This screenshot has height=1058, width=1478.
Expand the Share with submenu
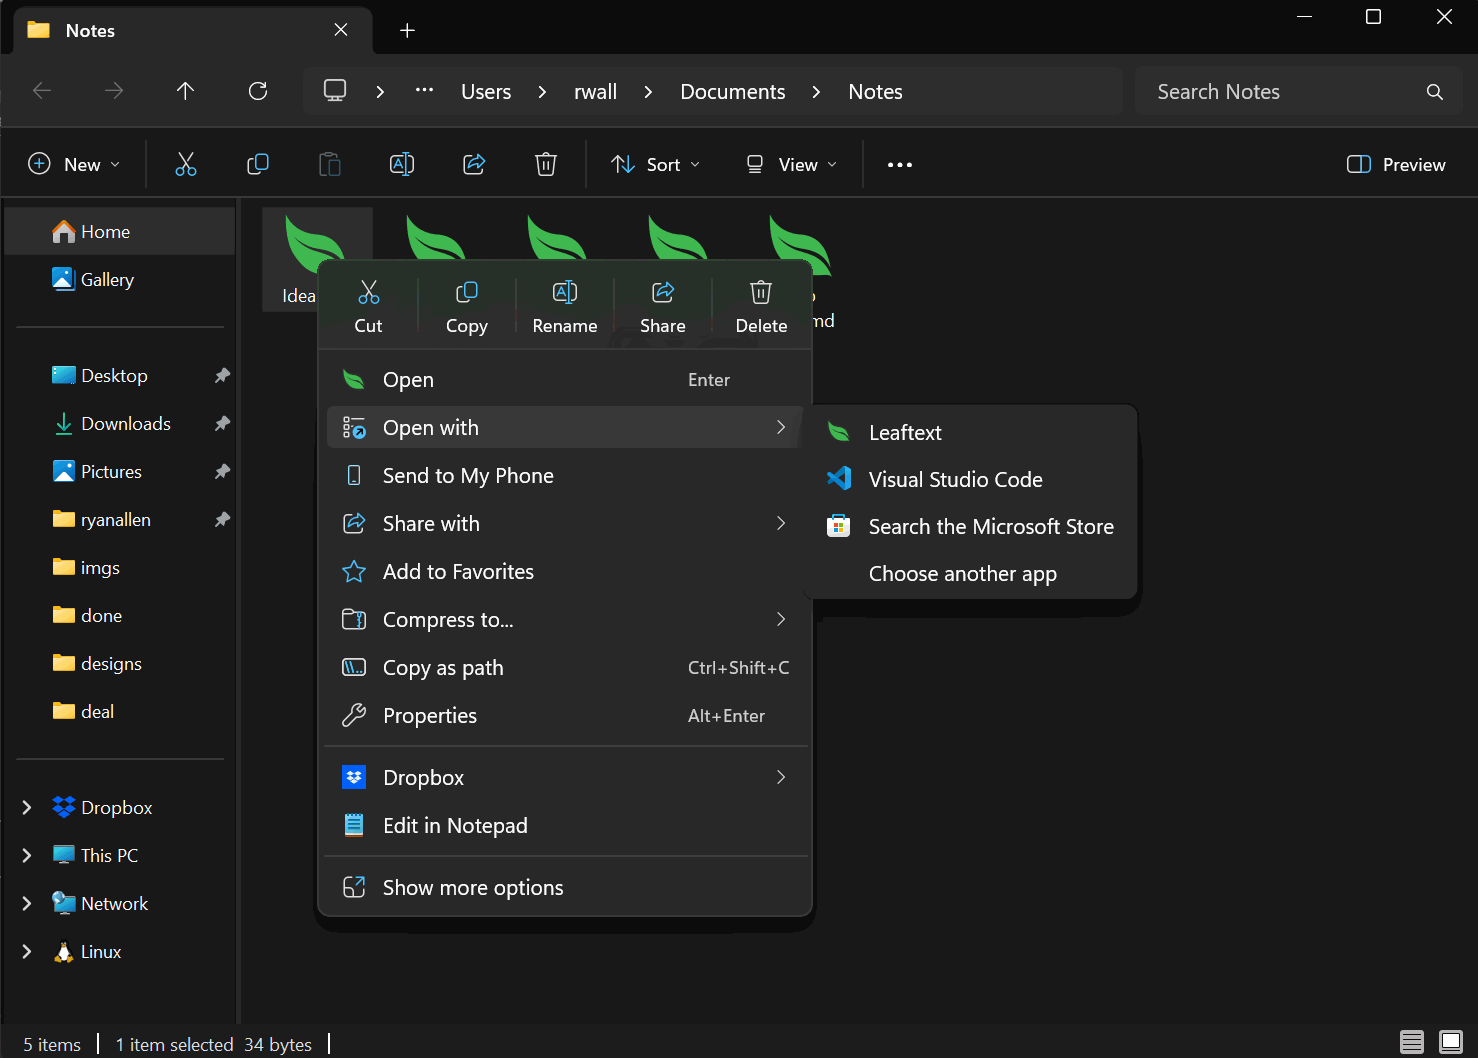pyautogui.click(x=565, y=524)
